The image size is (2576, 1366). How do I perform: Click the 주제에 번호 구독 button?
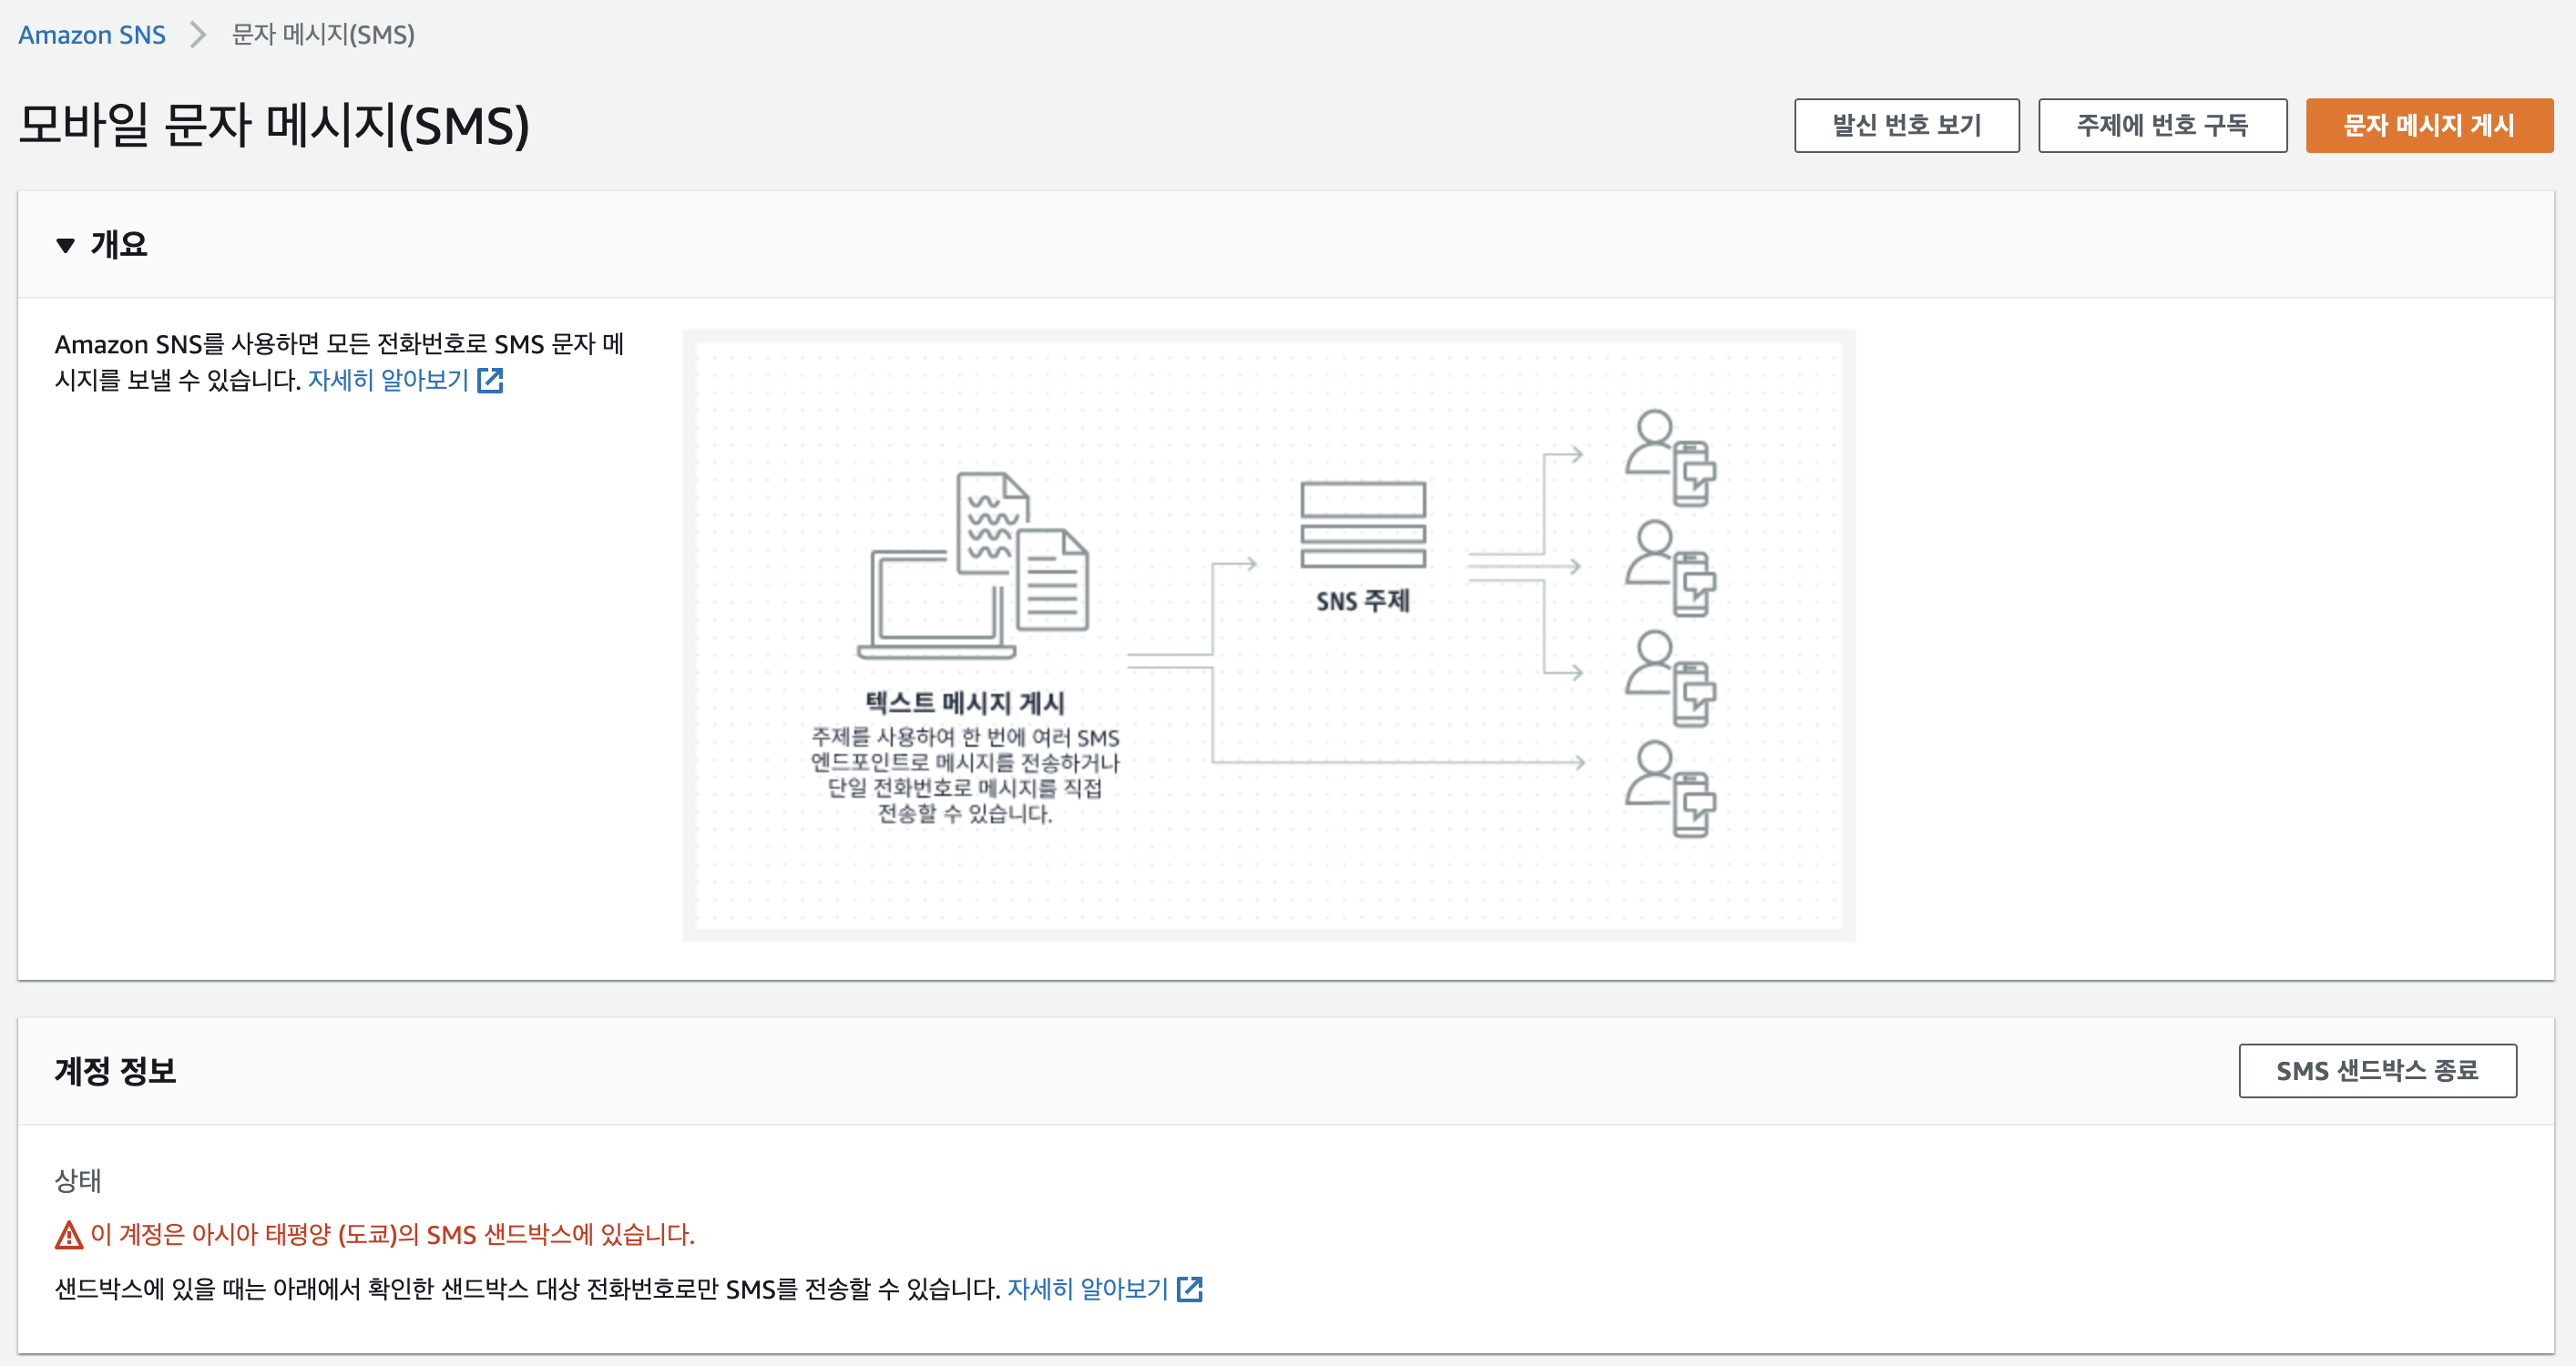click(x=2162, y=125)
